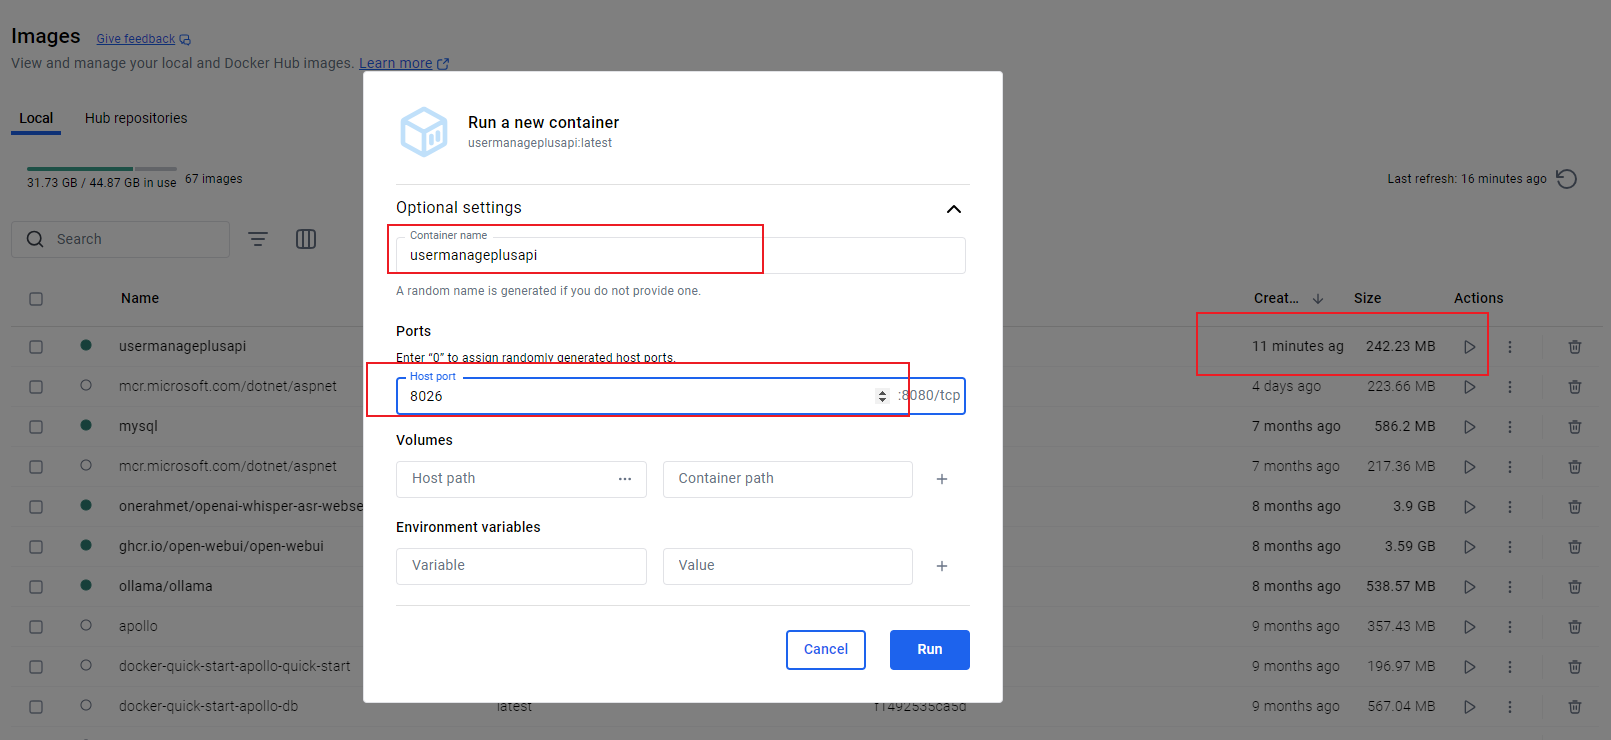Open more actions menu for usermanageplusapi row
The image size is (1611, 740).
click(1510, 347)
